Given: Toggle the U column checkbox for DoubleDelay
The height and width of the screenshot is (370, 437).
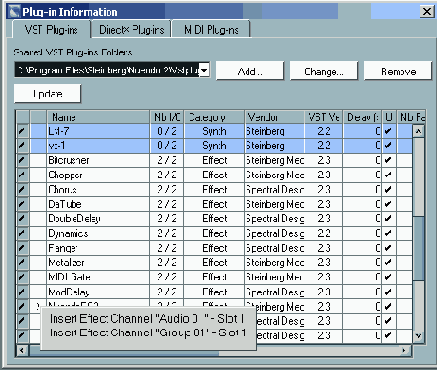Looking at the screenshot, I should coord(388,219).
